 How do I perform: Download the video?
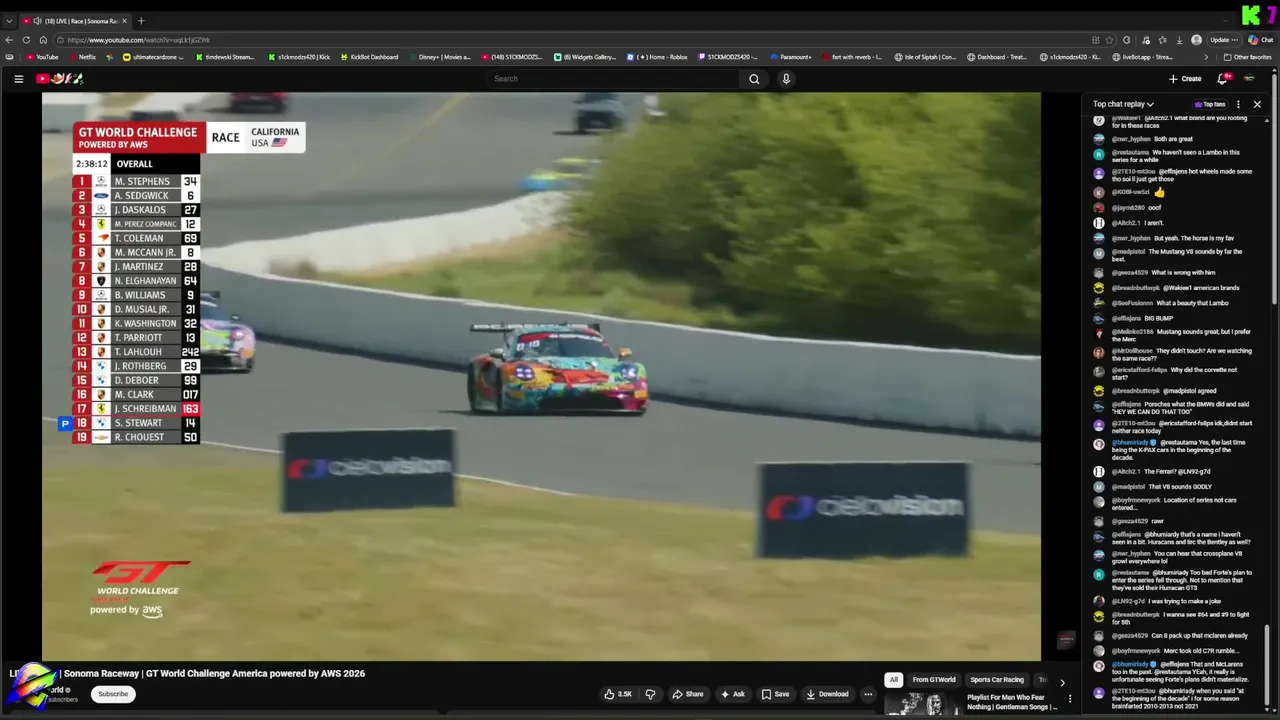coord(827,694)
